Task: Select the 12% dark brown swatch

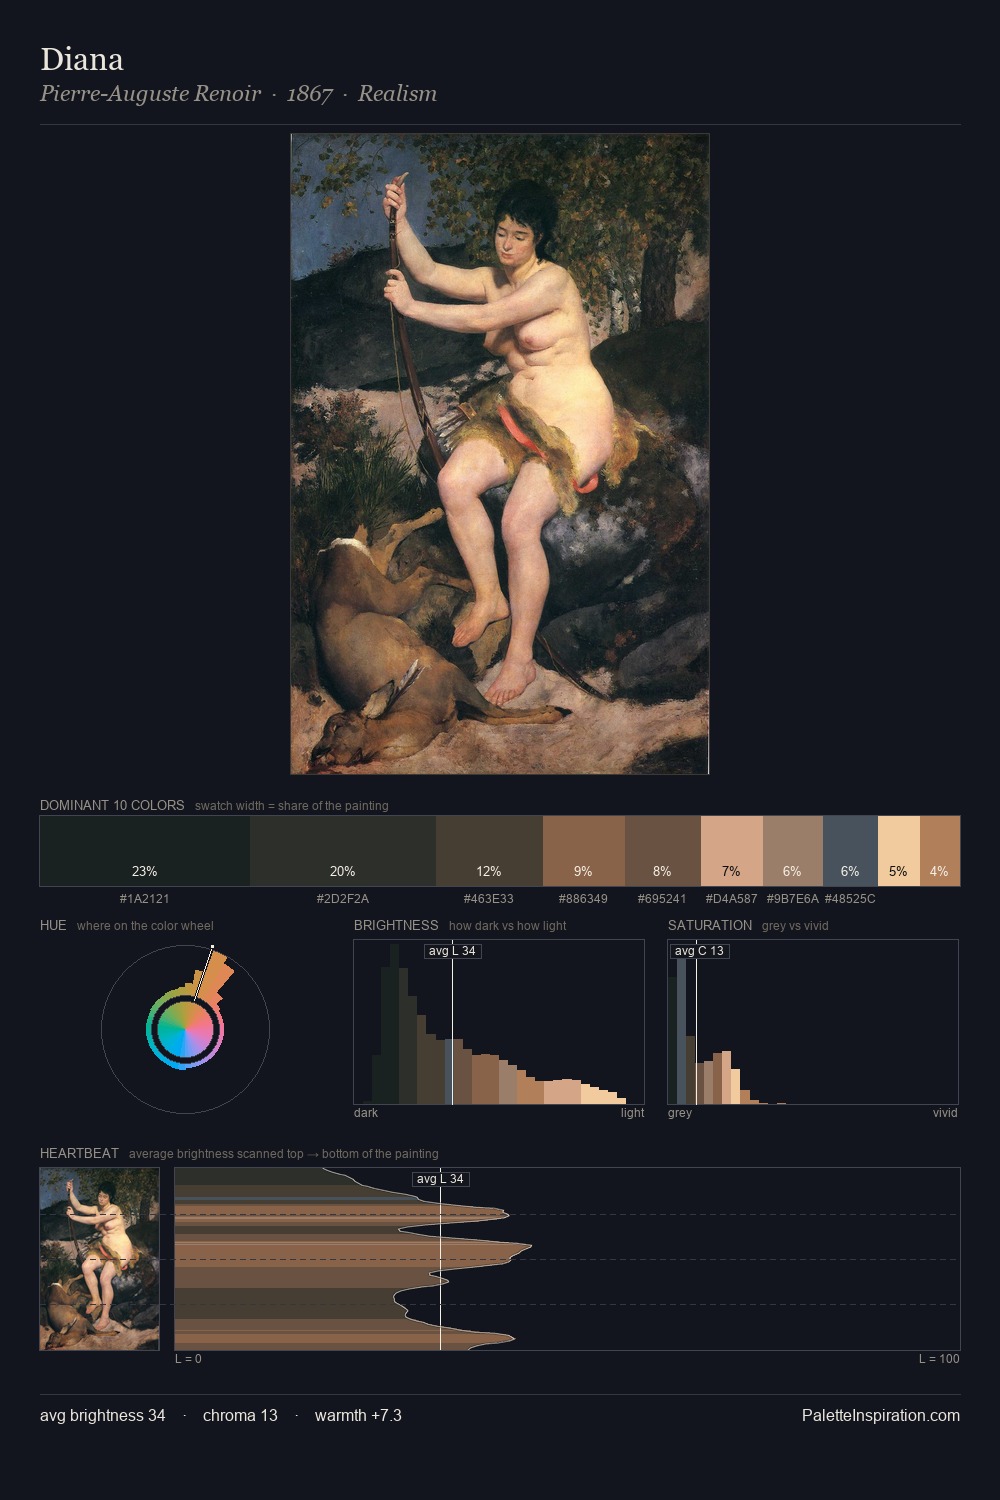Action: point(489,851)
